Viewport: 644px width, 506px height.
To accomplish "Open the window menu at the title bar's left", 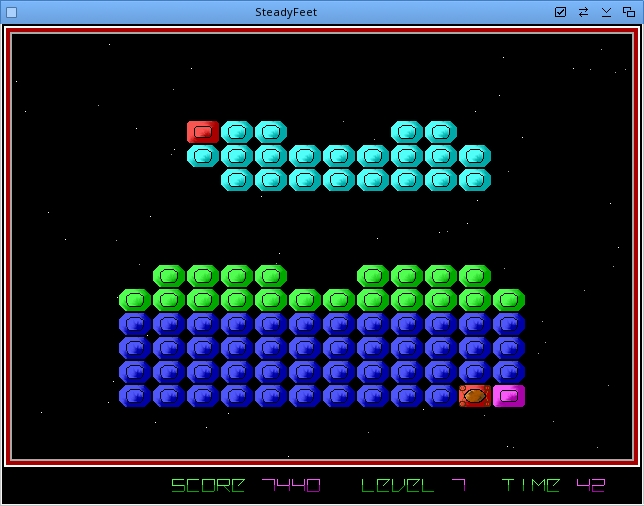I will pos(12,12).
